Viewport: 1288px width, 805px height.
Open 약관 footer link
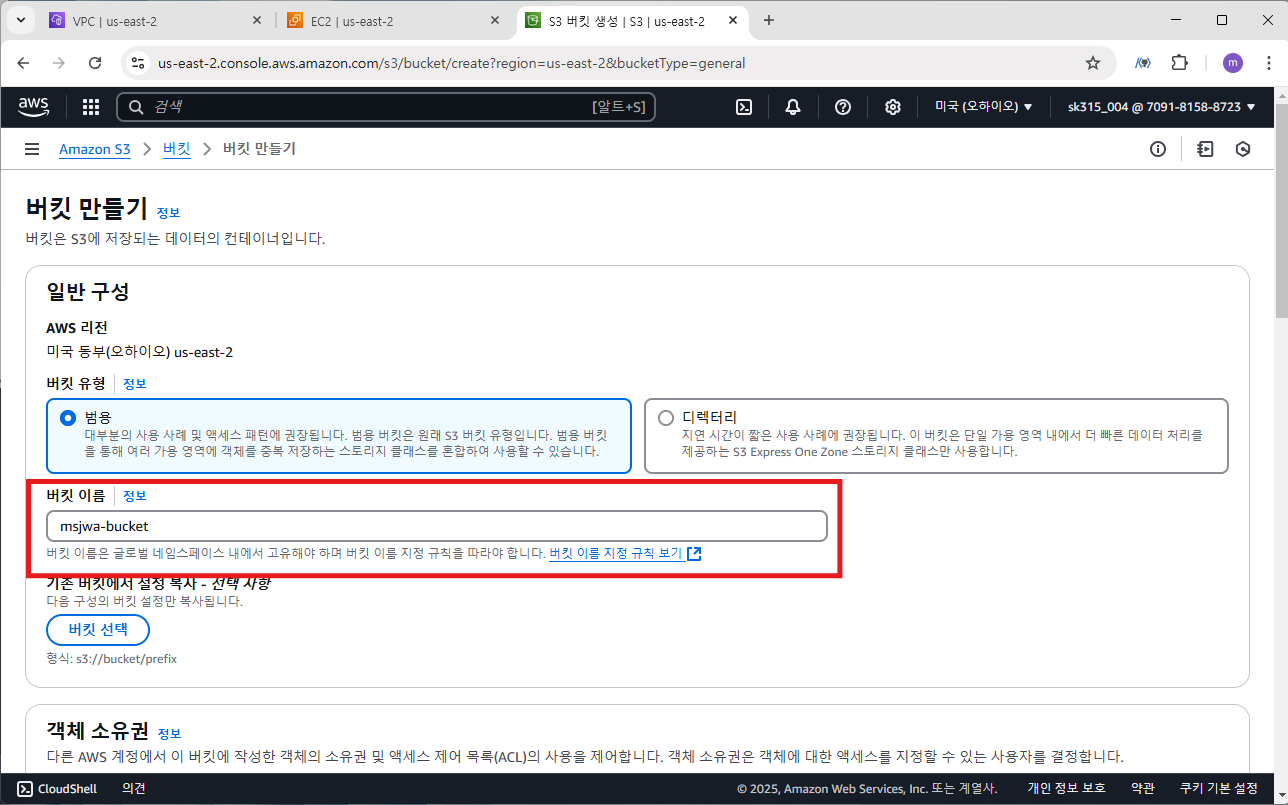coord(1143,789)
